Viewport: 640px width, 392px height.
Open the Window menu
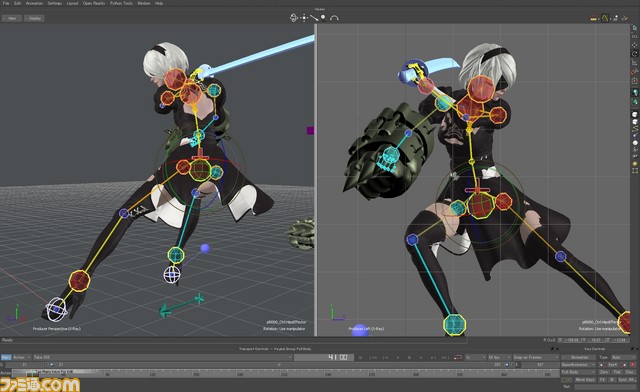click(144, 3)
